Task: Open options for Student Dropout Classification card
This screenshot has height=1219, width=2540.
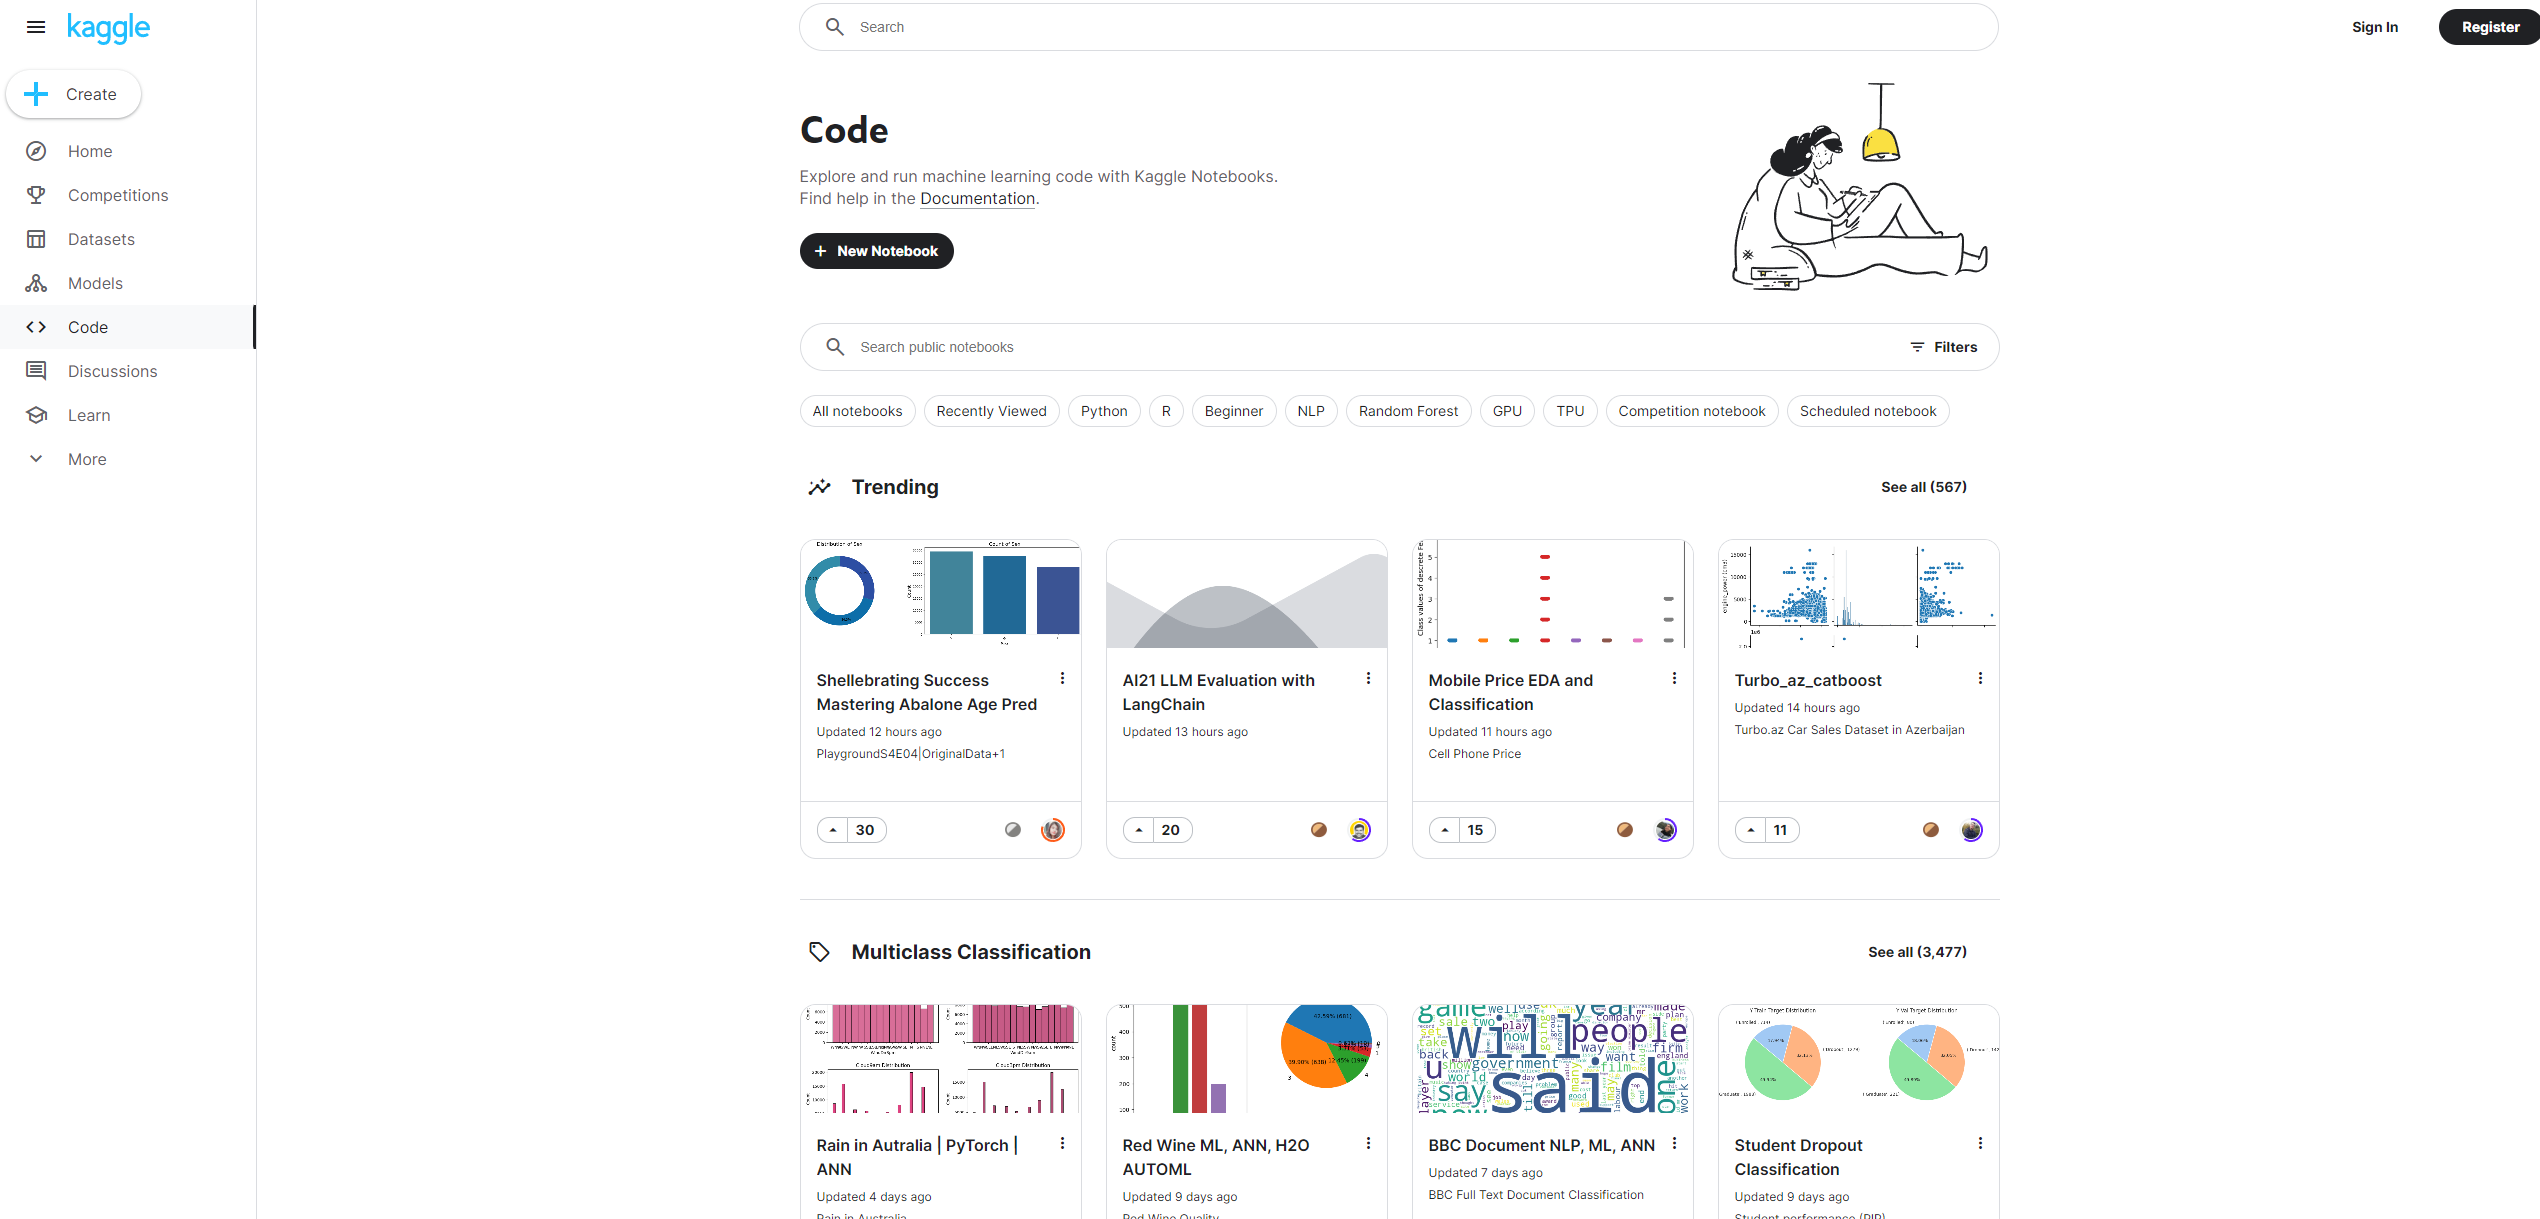Action: pyautogui.click(x=1980, y=1143)
